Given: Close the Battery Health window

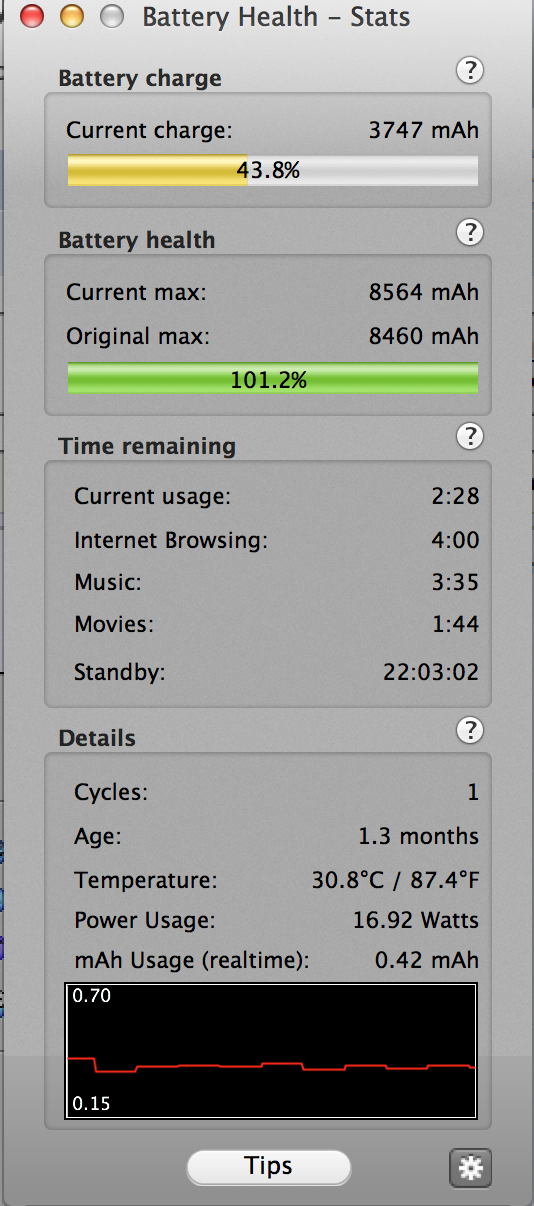Looking at the screenshot, I should coord(31,16).
